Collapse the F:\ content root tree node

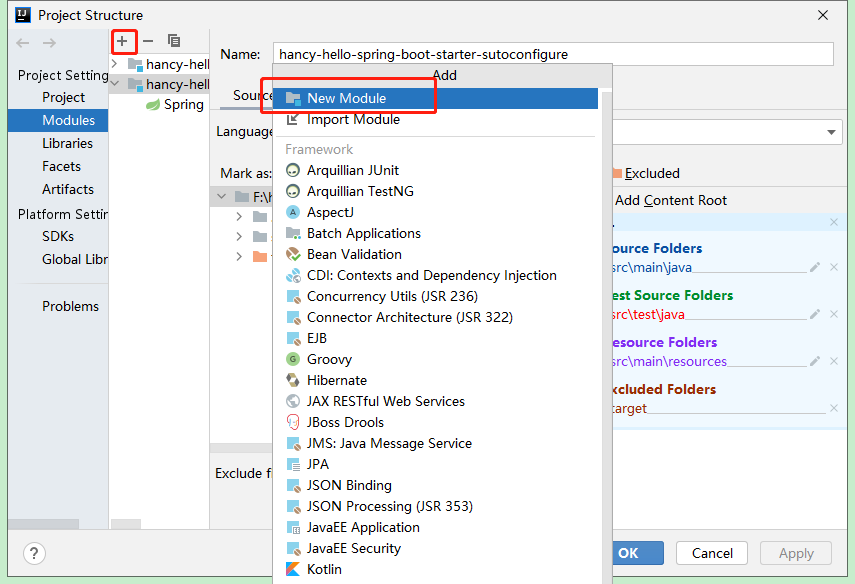coord(222,196)
